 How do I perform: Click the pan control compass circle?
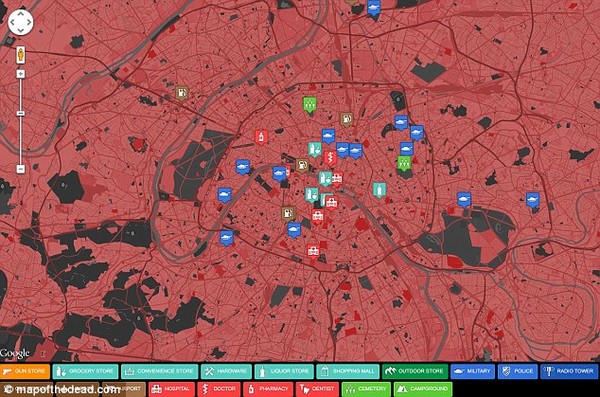pos(21,23)
